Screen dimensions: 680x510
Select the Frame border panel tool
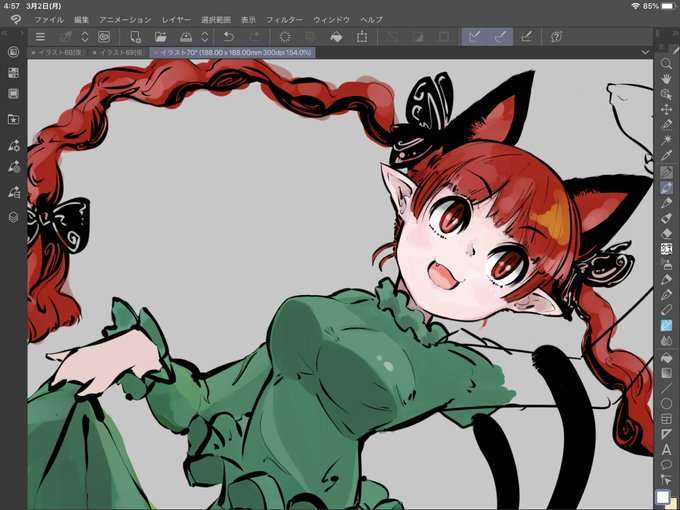click(666, 419)
